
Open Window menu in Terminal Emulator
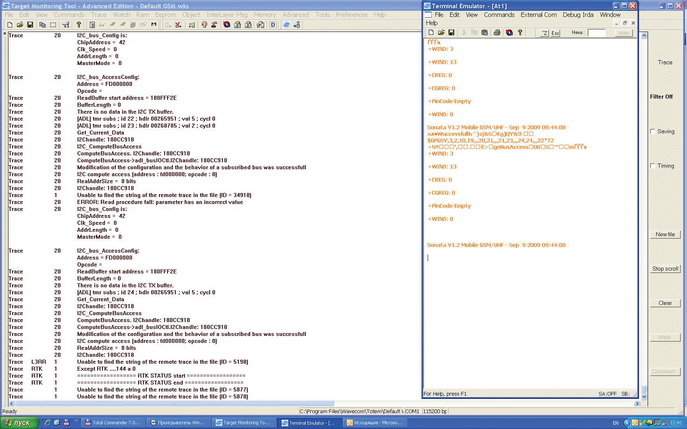610,14
